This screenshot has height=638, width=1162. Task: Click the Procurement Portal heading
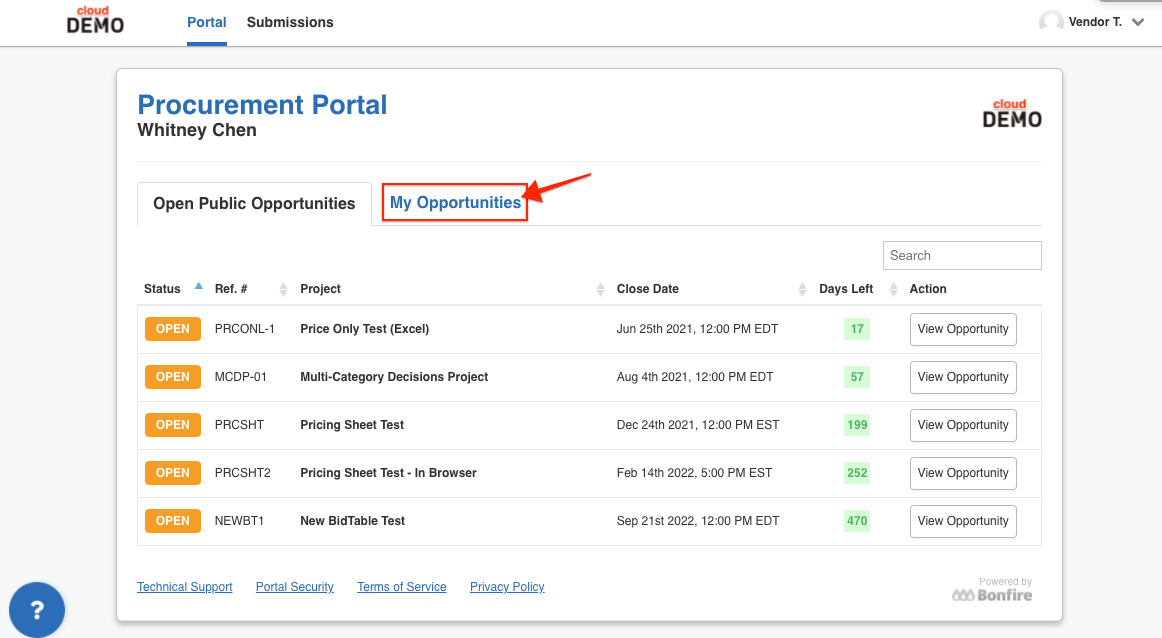(262, 105)
